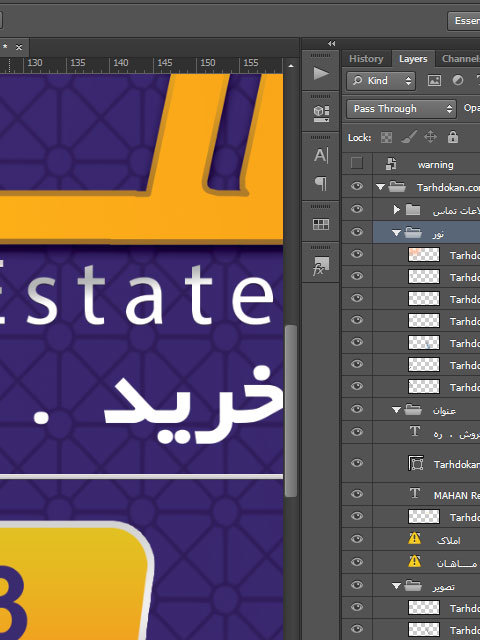Viewport: 480px width, 640px height.
Task: Click the vertical canvas scrollbar thumb
Action: click(x=291, y=411)
